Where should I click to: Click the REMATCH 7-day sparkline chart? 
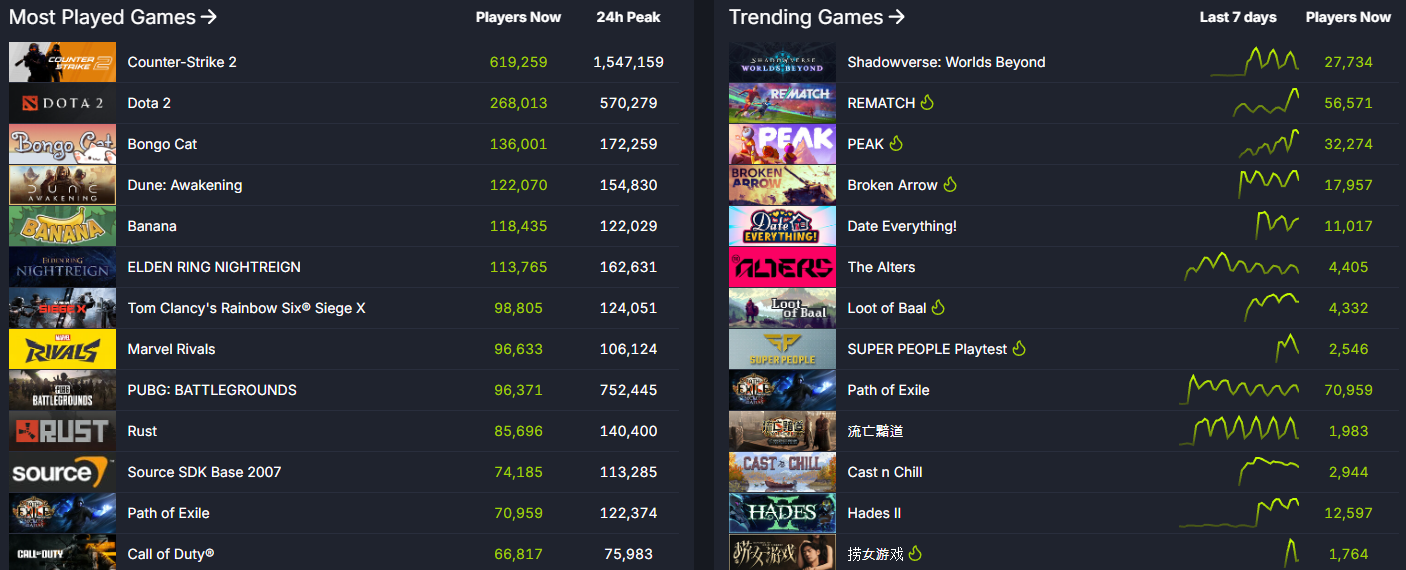point(1265,102)
